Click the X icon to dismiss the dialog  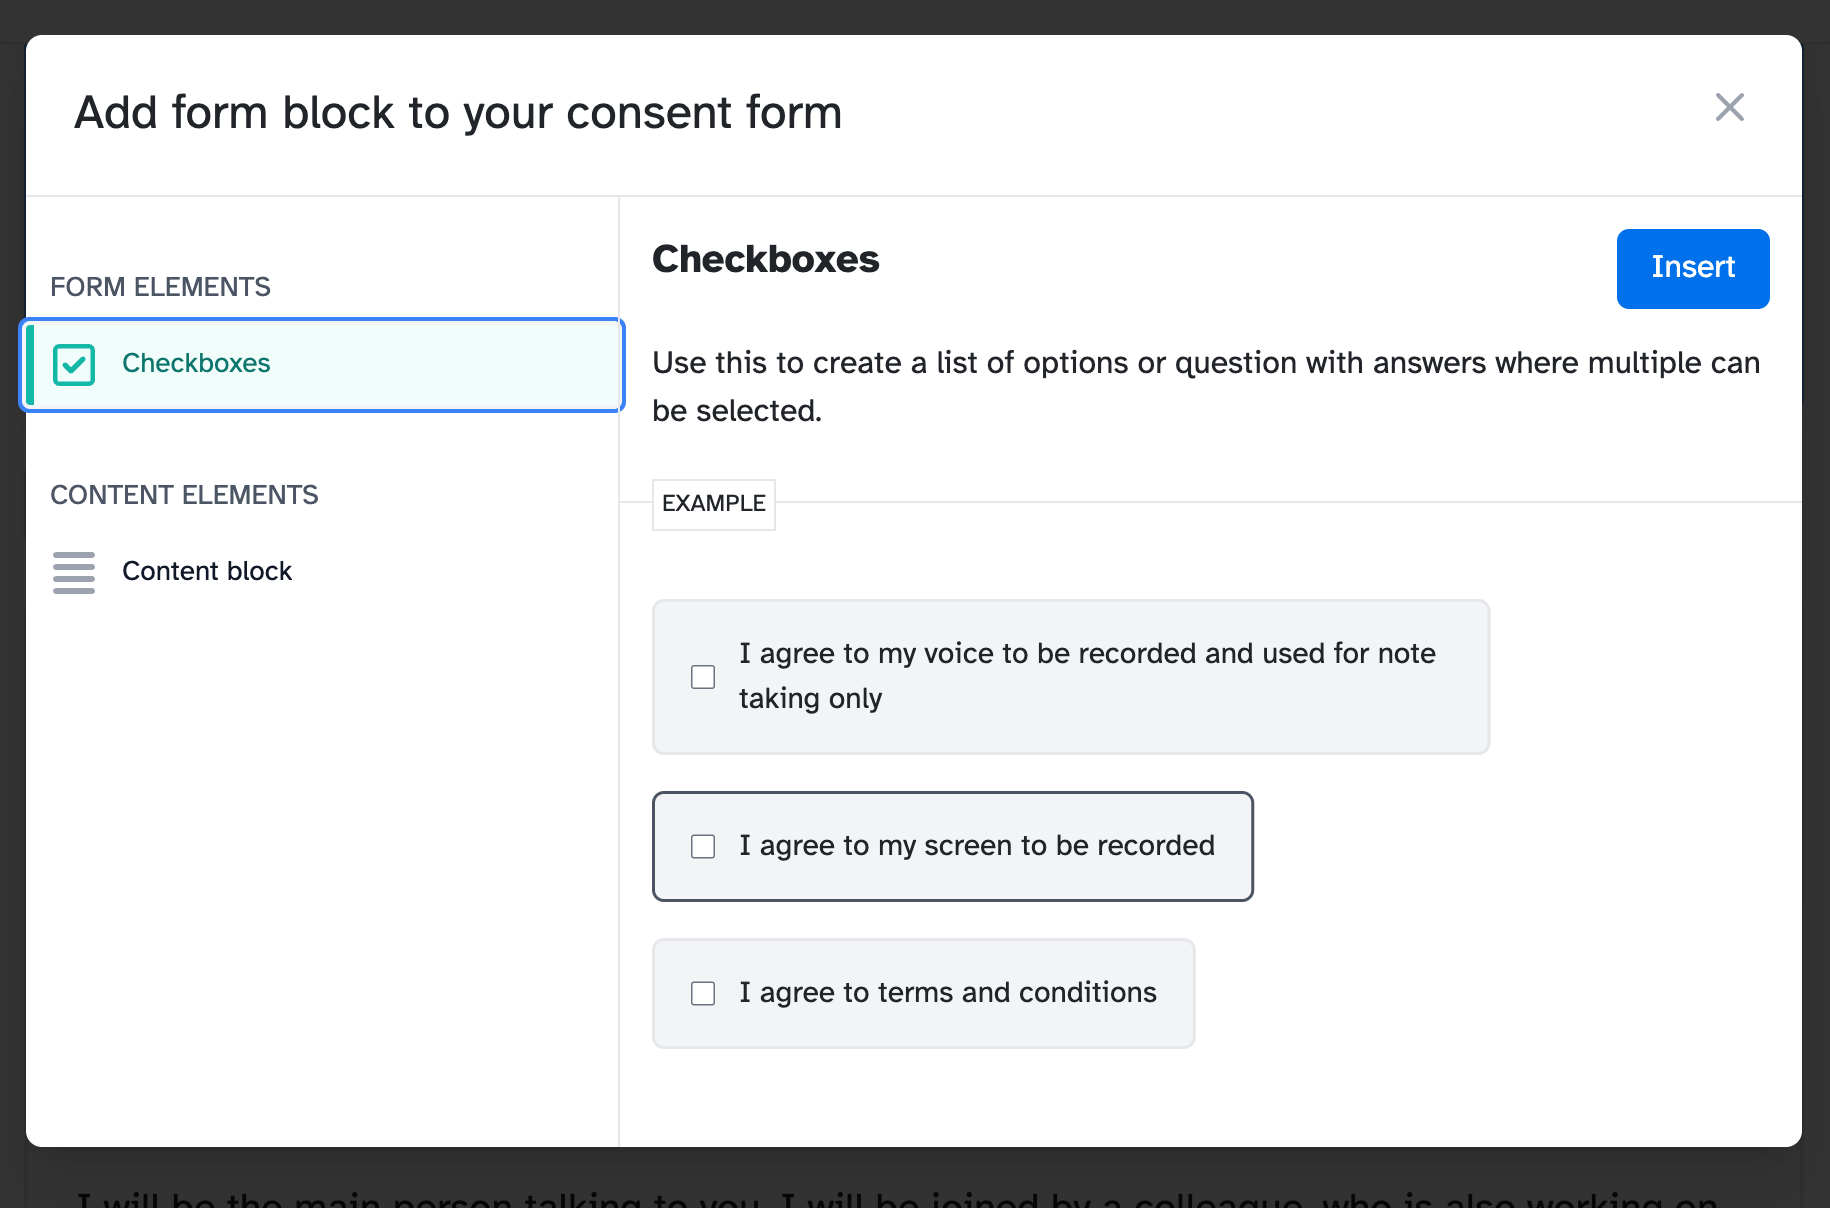click(x=1729, y=107)
